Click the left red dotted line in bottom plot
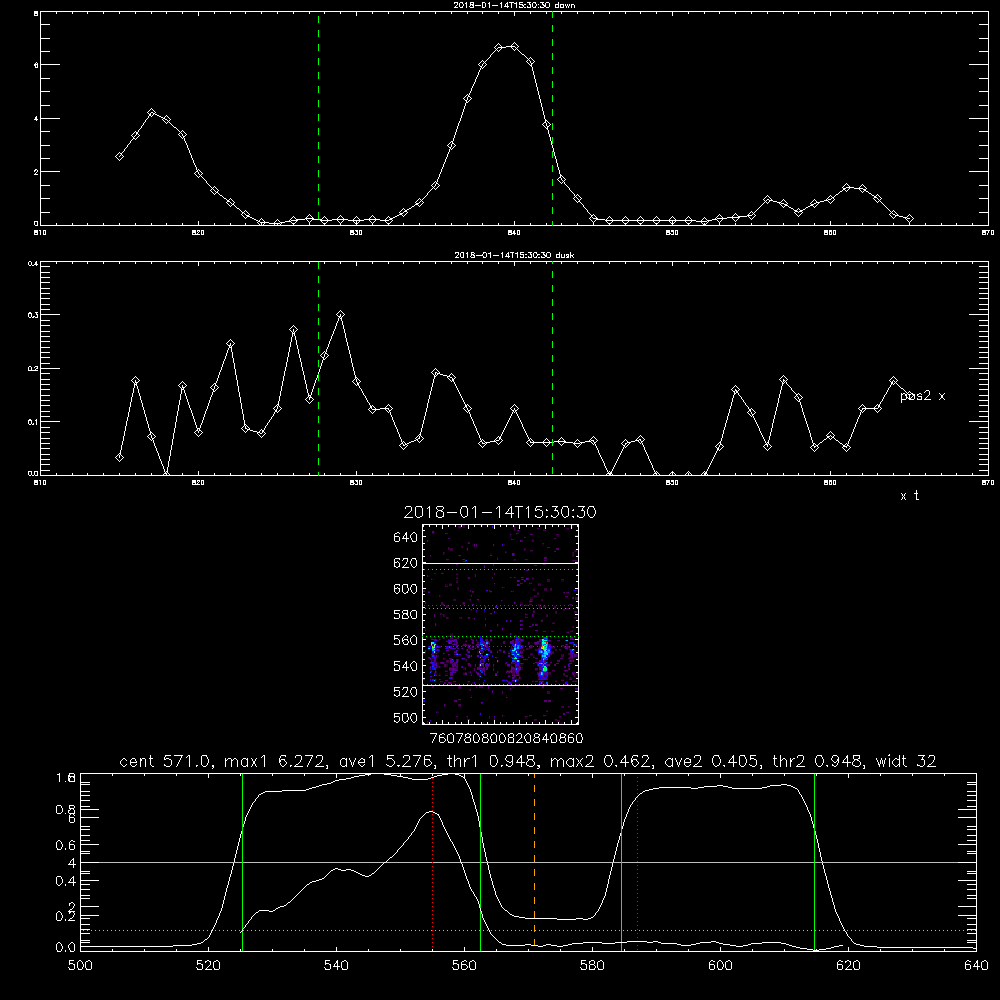 (432, 861)
